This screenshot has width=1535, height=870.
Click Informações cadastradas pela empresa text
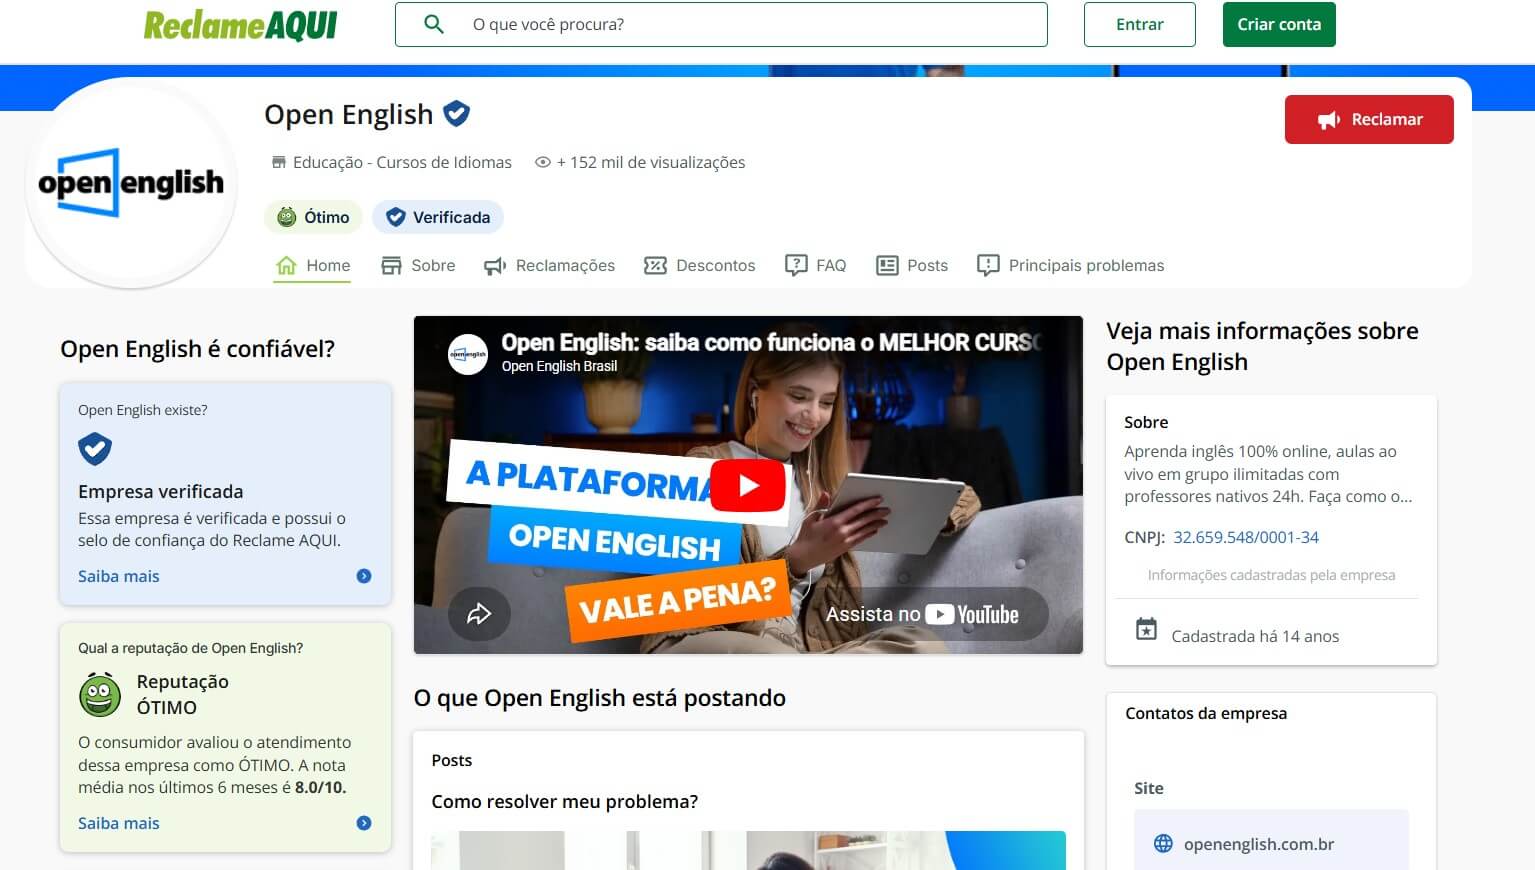1271,575
